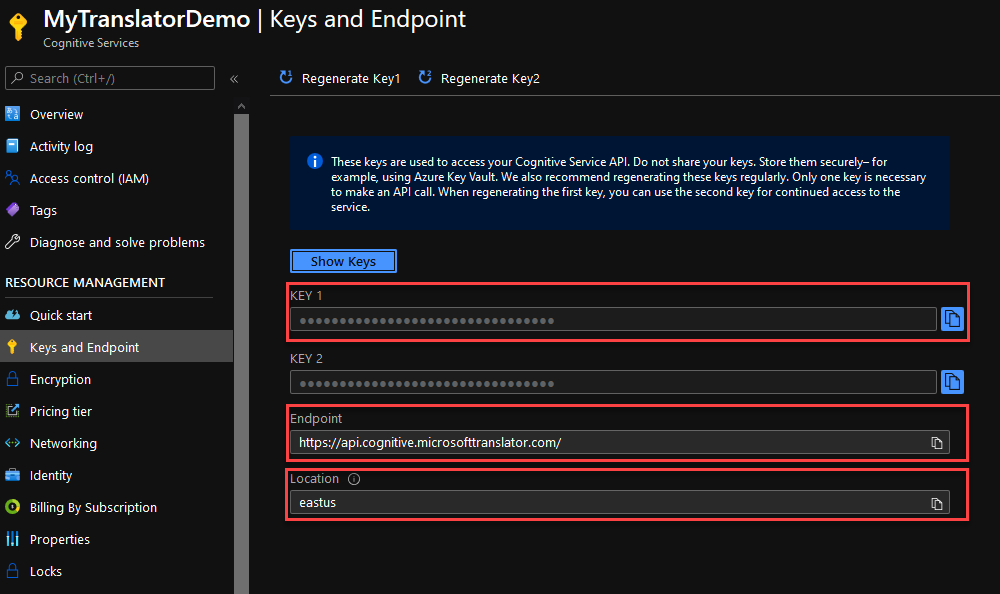The image size is (1000, 594).
Task: Click the Location field showing eastus
Action: coord(619,502)
